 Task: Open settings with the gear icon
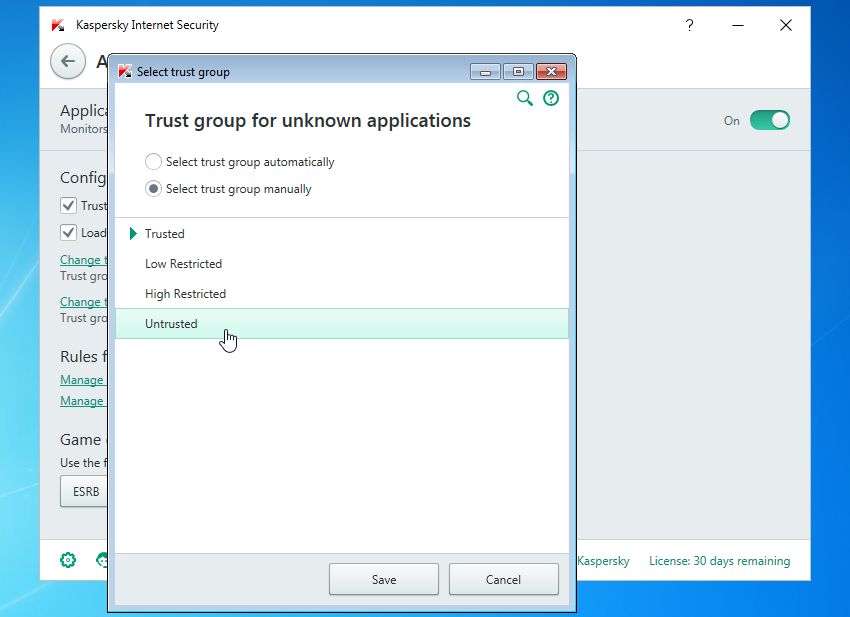point(68,560)
